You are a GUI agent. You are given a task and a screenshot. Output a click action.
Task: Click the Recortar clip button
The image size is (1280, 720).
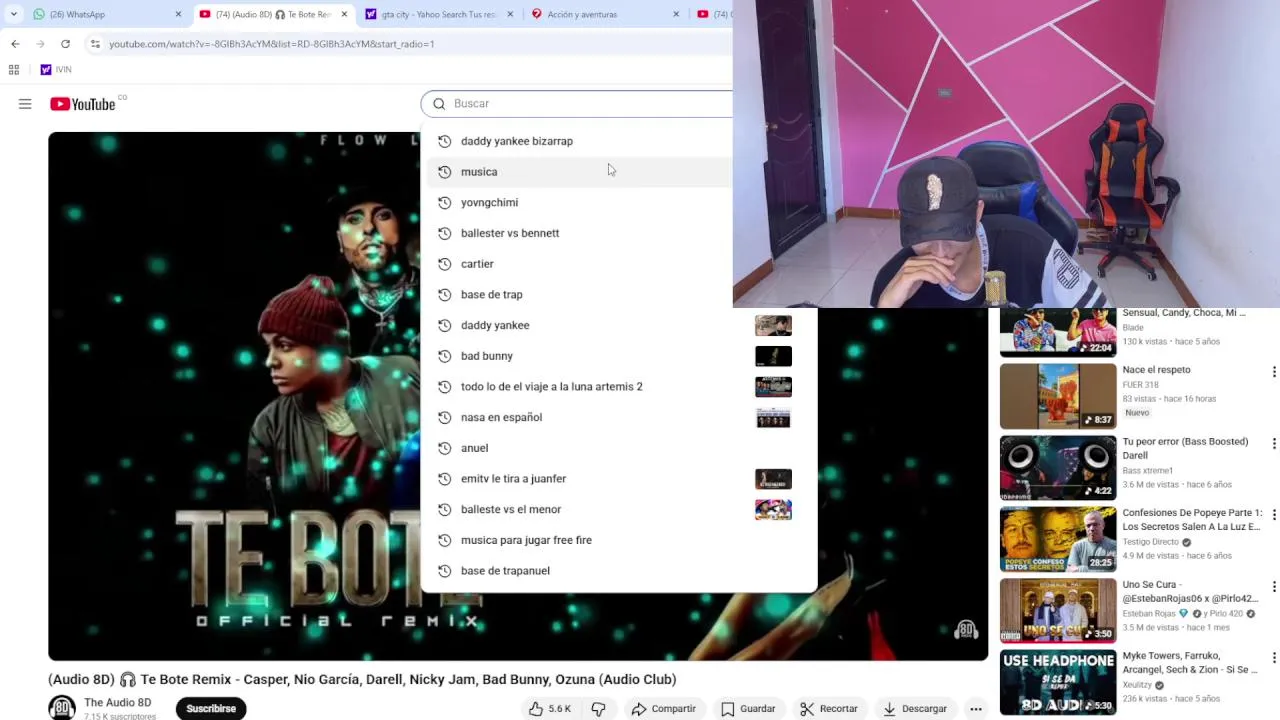(x=829, y=708)
